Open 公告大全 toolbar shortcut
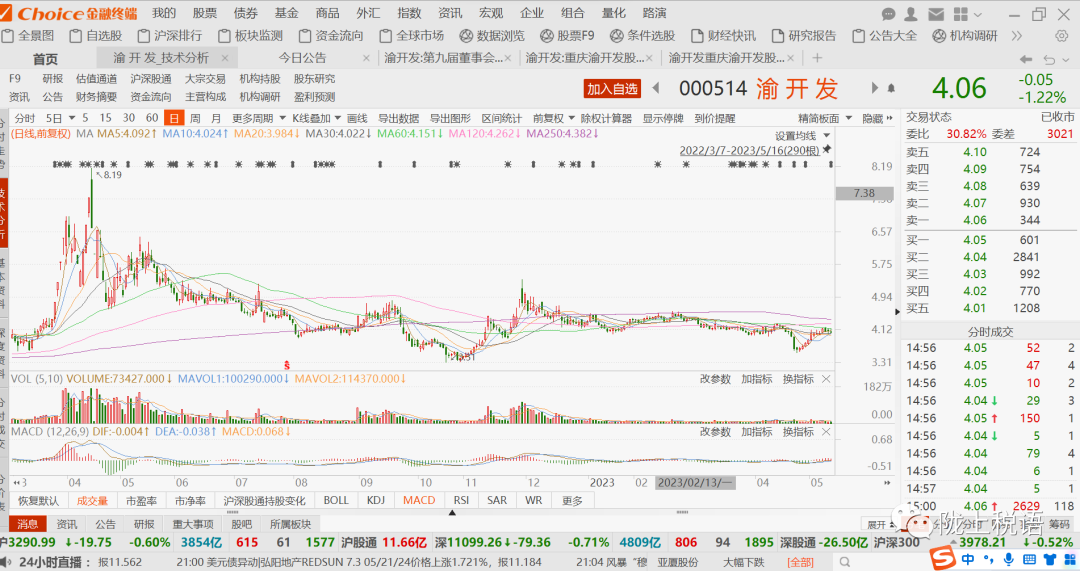The height and width of the screenshot is (571, 1080). [884, 36]
